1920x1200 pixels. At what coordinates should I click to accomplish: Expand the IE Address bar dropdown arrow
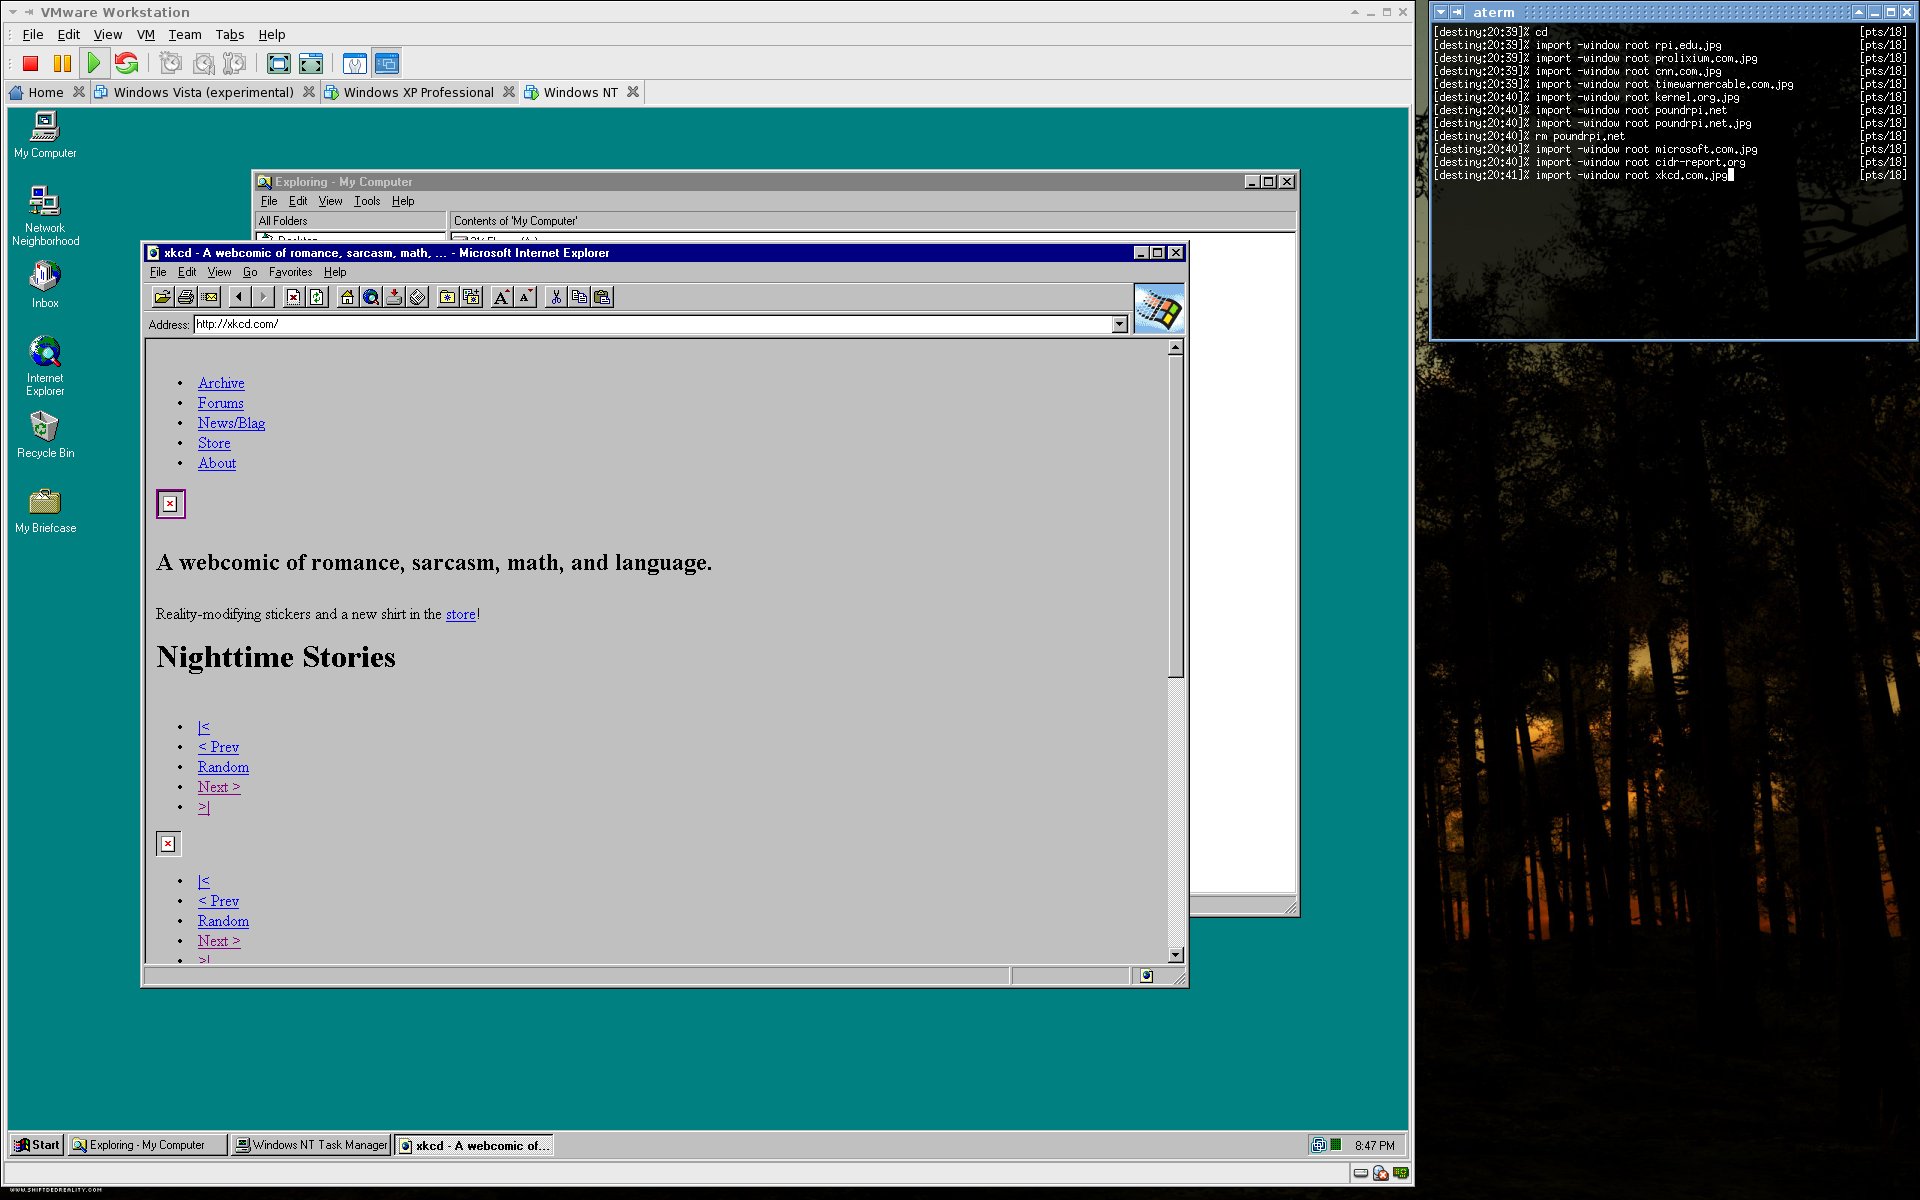[1119, 324]
